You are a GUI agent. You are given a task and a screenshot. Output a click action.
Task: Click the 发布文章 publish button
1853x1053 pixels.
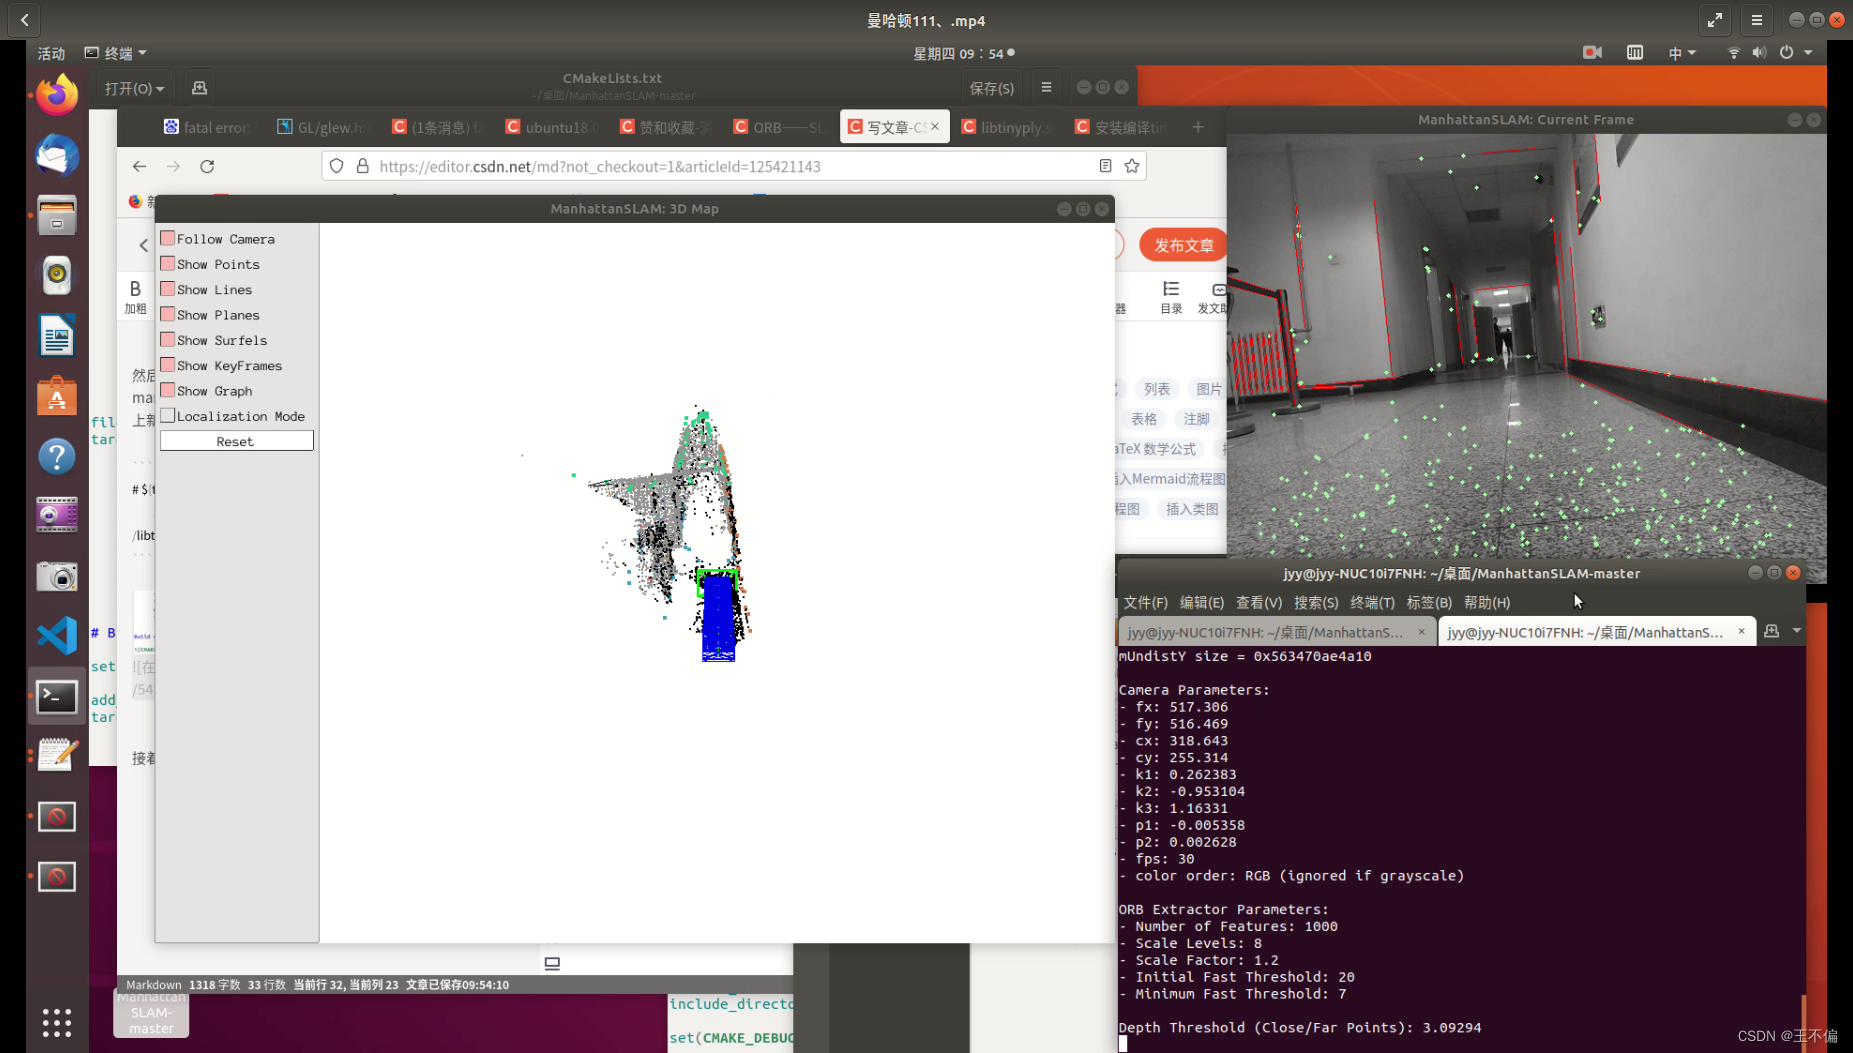[x=1182, y=245]
